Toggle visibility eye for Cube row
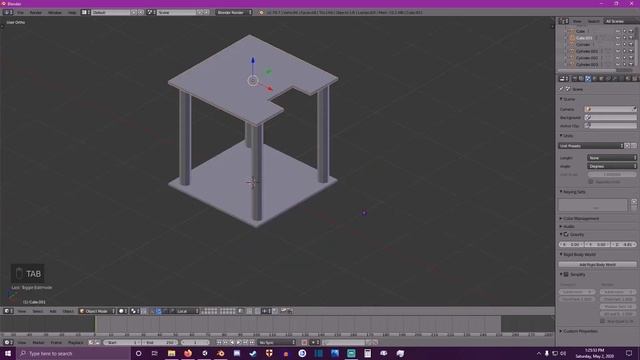 point(618,31)
